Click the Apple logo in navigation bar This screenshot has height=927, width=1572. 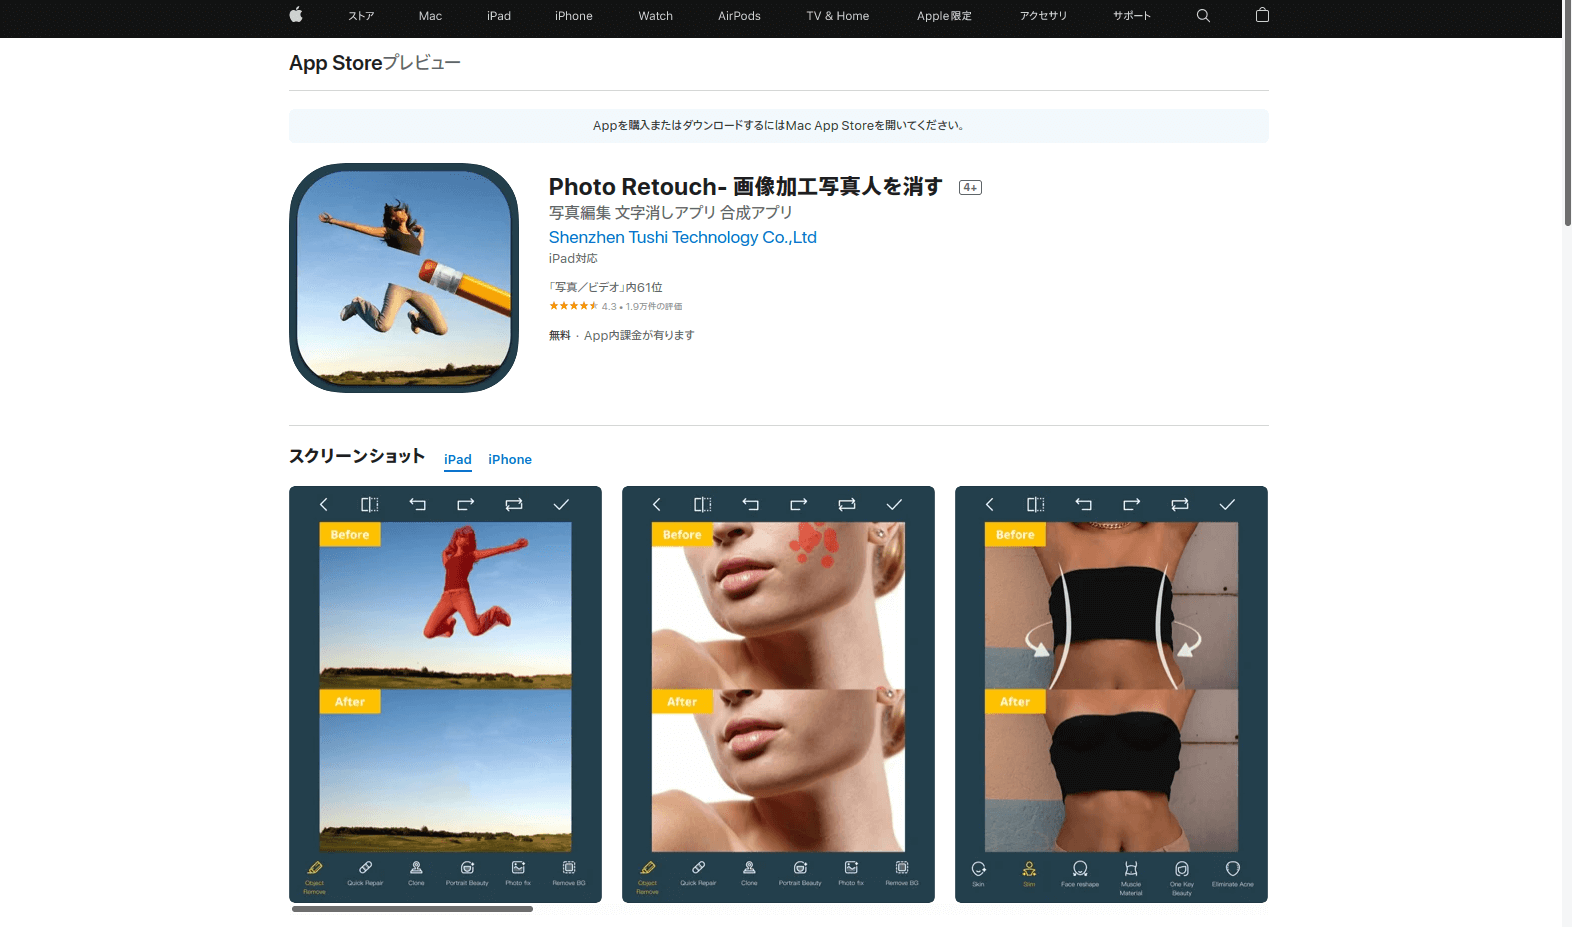[296, 15]
